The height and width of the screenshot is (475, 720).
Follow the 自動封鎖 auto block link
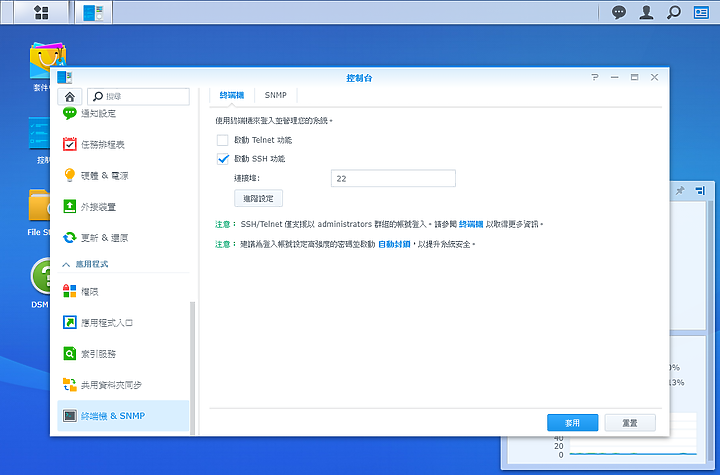394,244
